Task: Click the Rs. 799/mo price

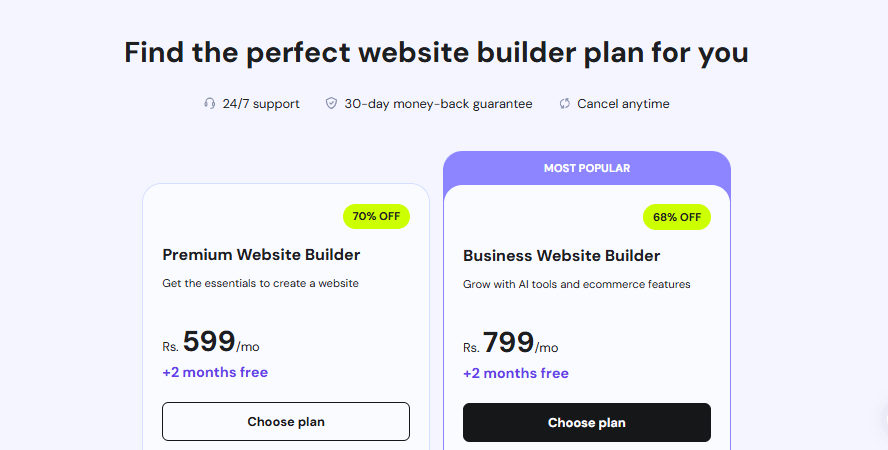Action: click(x=511, y=344)
